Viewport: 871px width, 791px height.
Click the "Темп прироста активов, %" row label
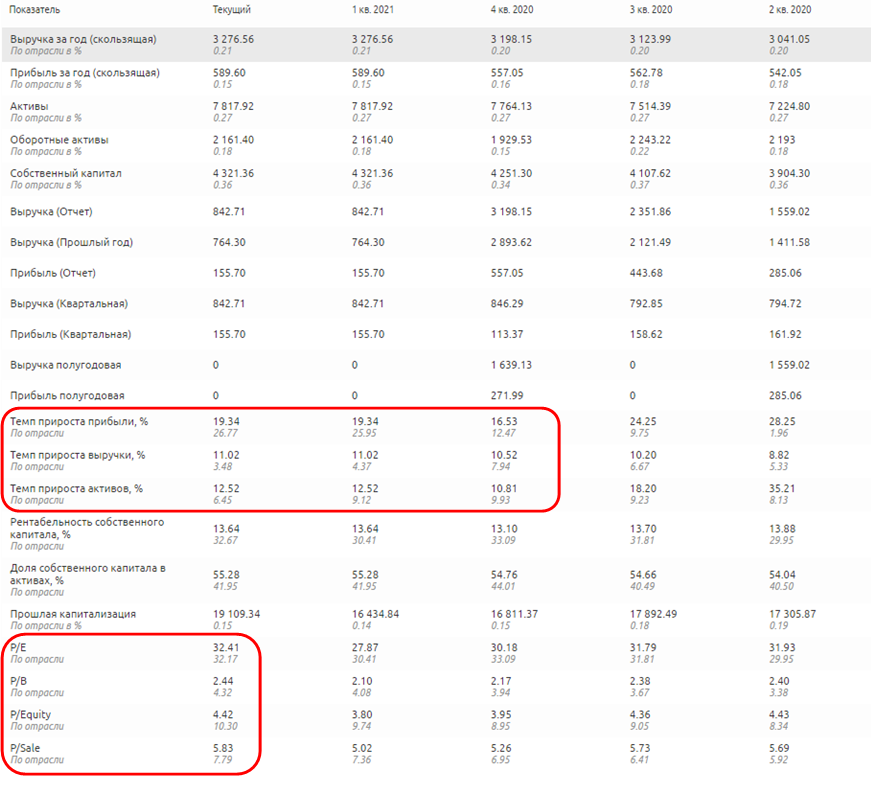pos(77,488)
